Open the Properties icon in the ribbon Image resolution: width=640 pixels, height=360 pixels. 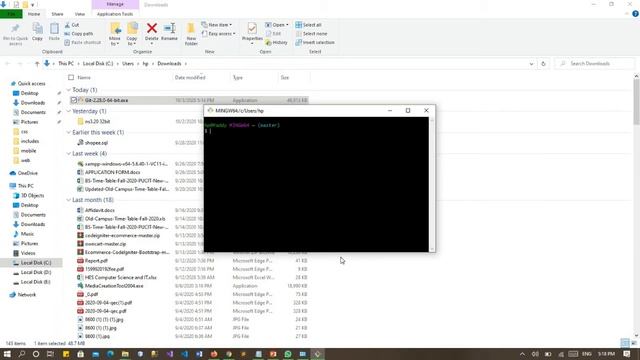click(252, 29)
